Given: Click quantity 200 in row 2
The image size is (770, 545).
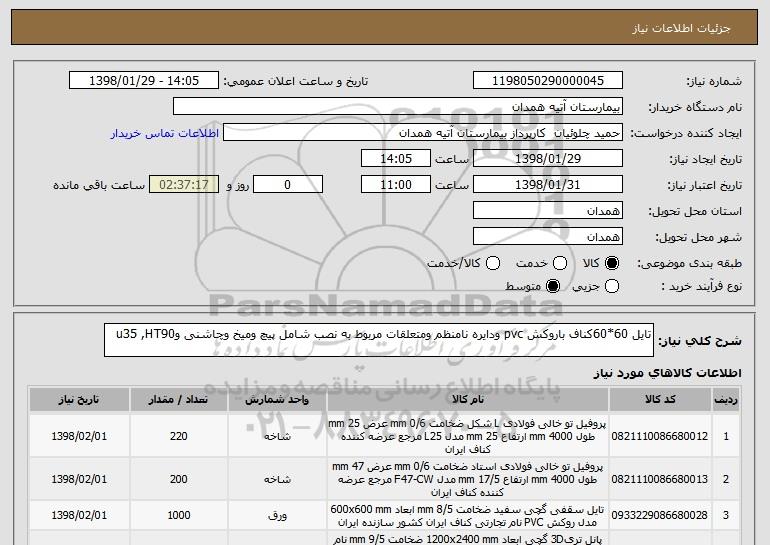Looking at the screenshot, I should pyautogui.click(x=178, y=479).
